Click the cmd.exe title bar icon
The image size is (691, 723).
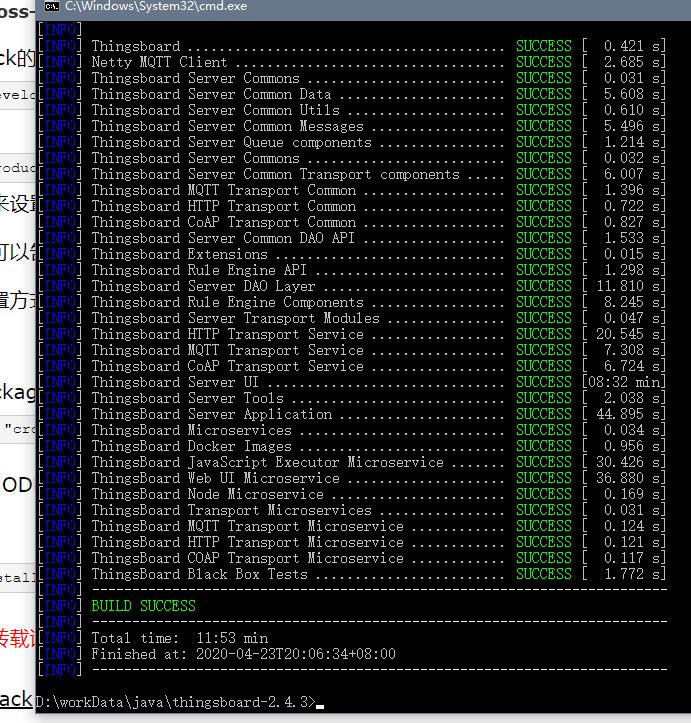click(52, 6)
